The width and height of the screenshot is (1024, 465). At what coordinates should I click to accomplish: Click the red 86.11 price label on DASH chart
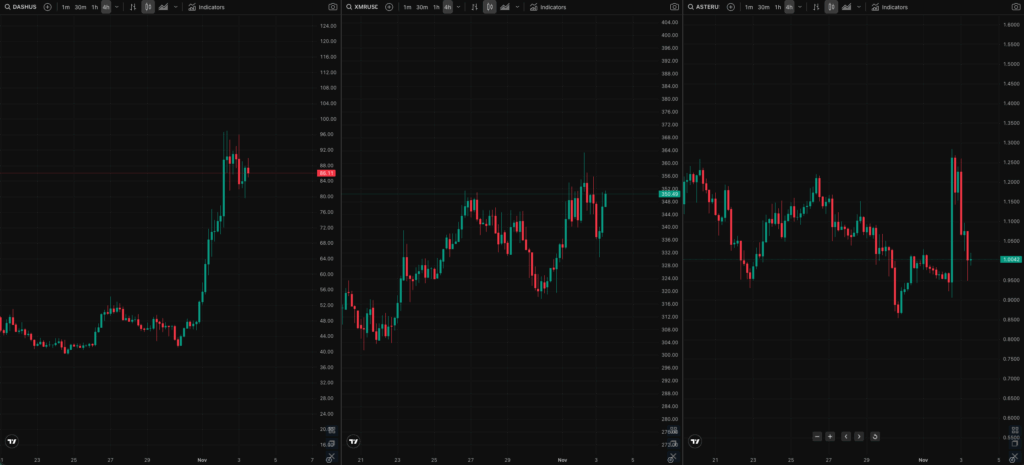pyautogui.click(x=327, y=173)
